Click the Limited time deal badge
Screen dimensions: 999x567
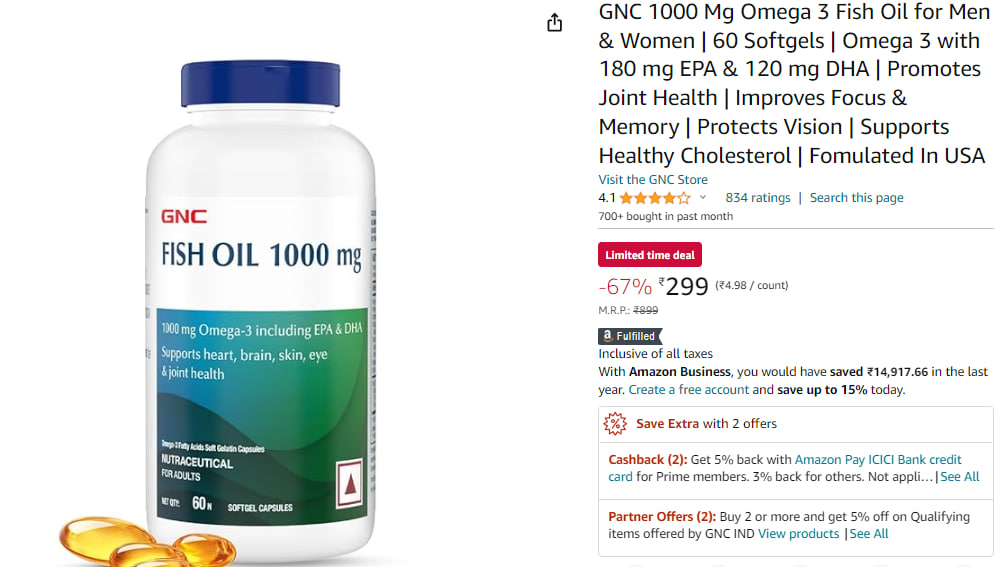(649, 255)
